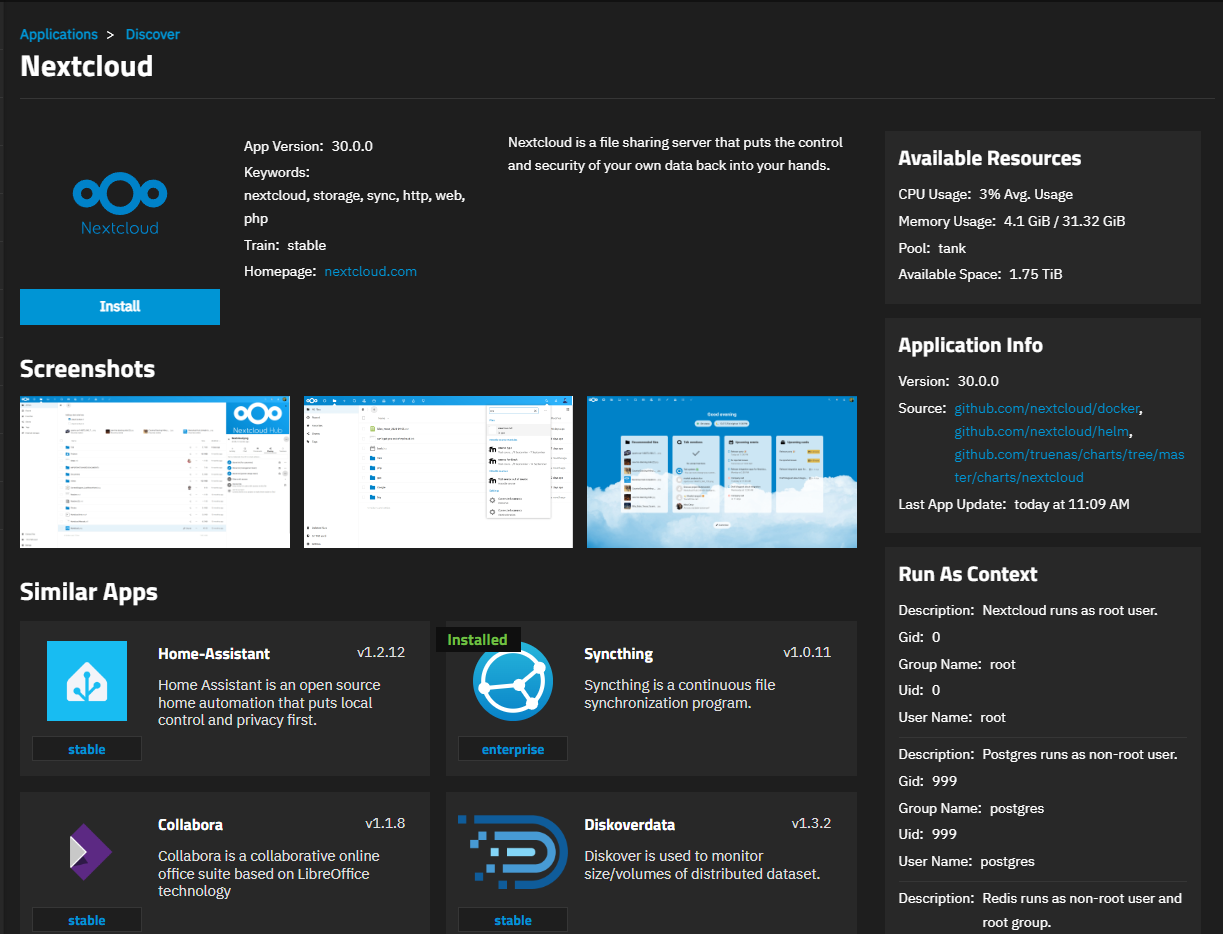
Task: Click the Run As Context heading
Action: tap(968, 574)
